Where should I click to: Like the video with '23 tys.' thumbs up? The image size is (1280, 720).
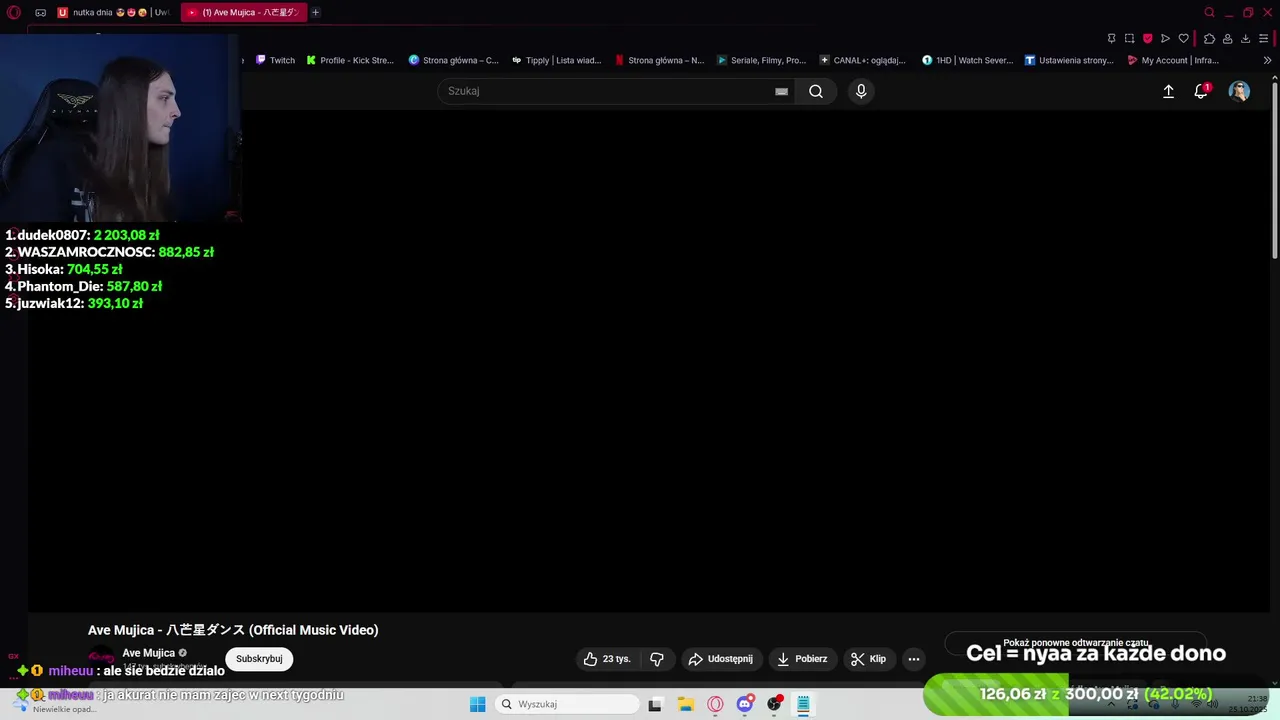(606, 659)
